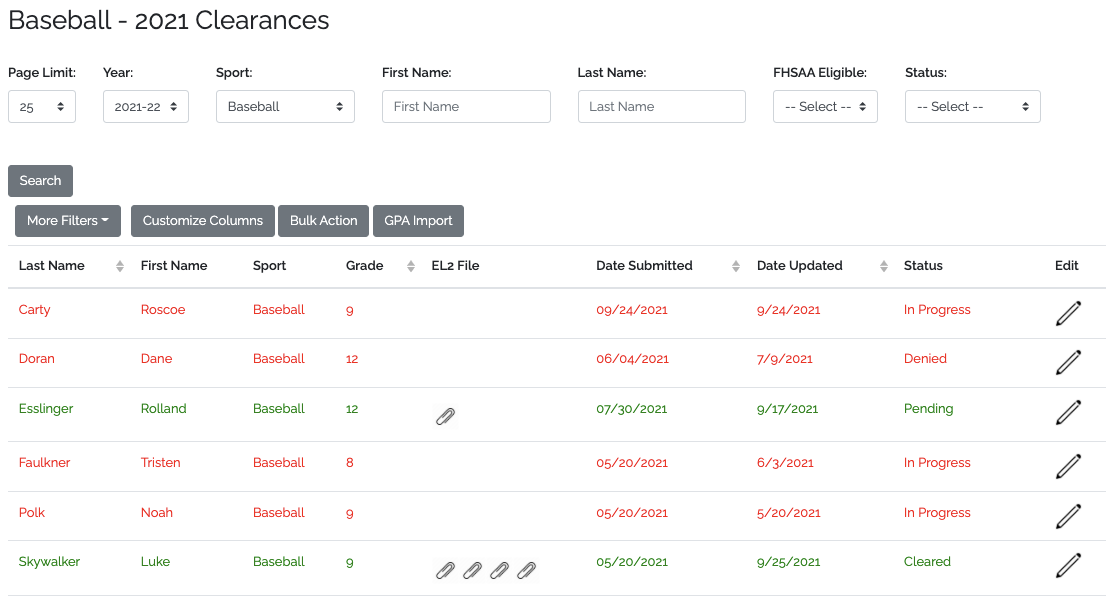
Task: Open the Sport dropdown showing Baseball
Action: 285,107
